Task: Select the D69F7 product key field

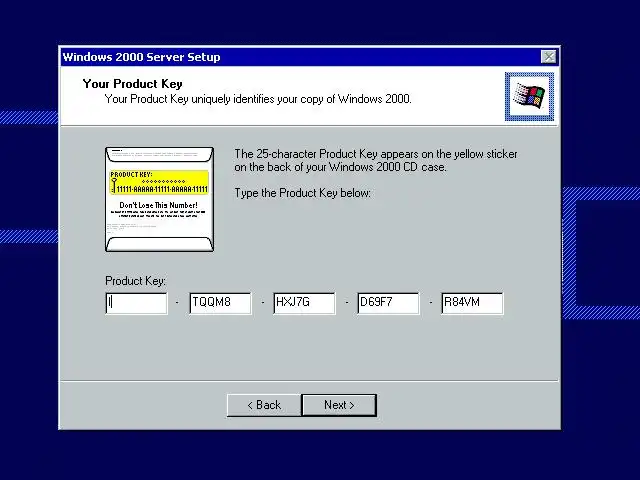Action: tap(388, 303)
